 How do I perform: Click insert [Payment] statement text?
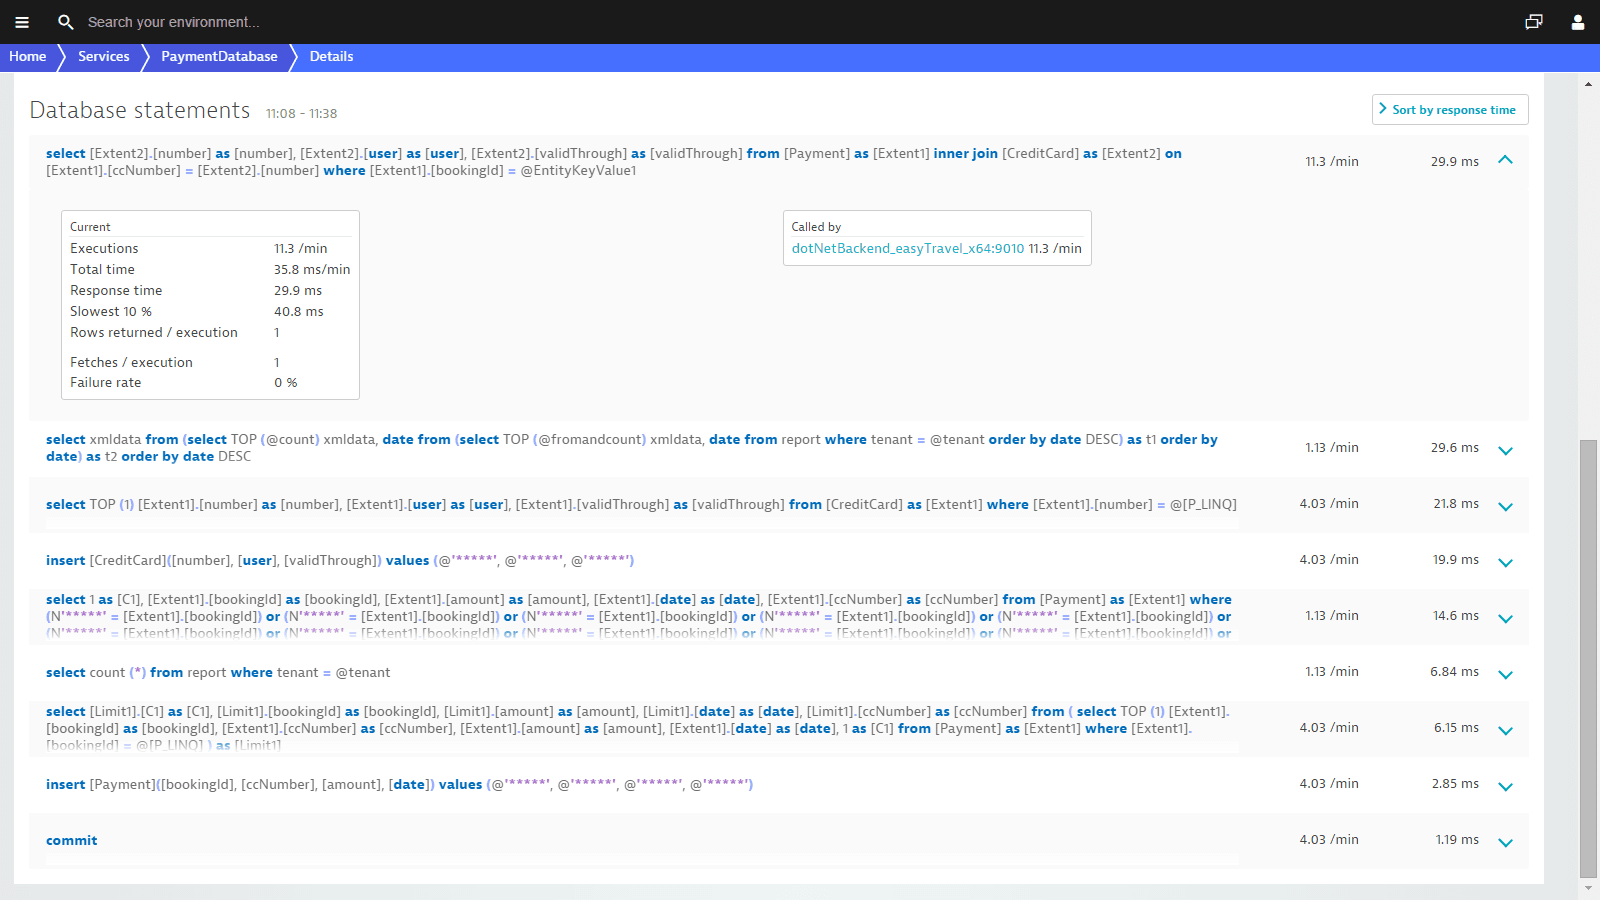pyautogui.click(x=399, y=785)
